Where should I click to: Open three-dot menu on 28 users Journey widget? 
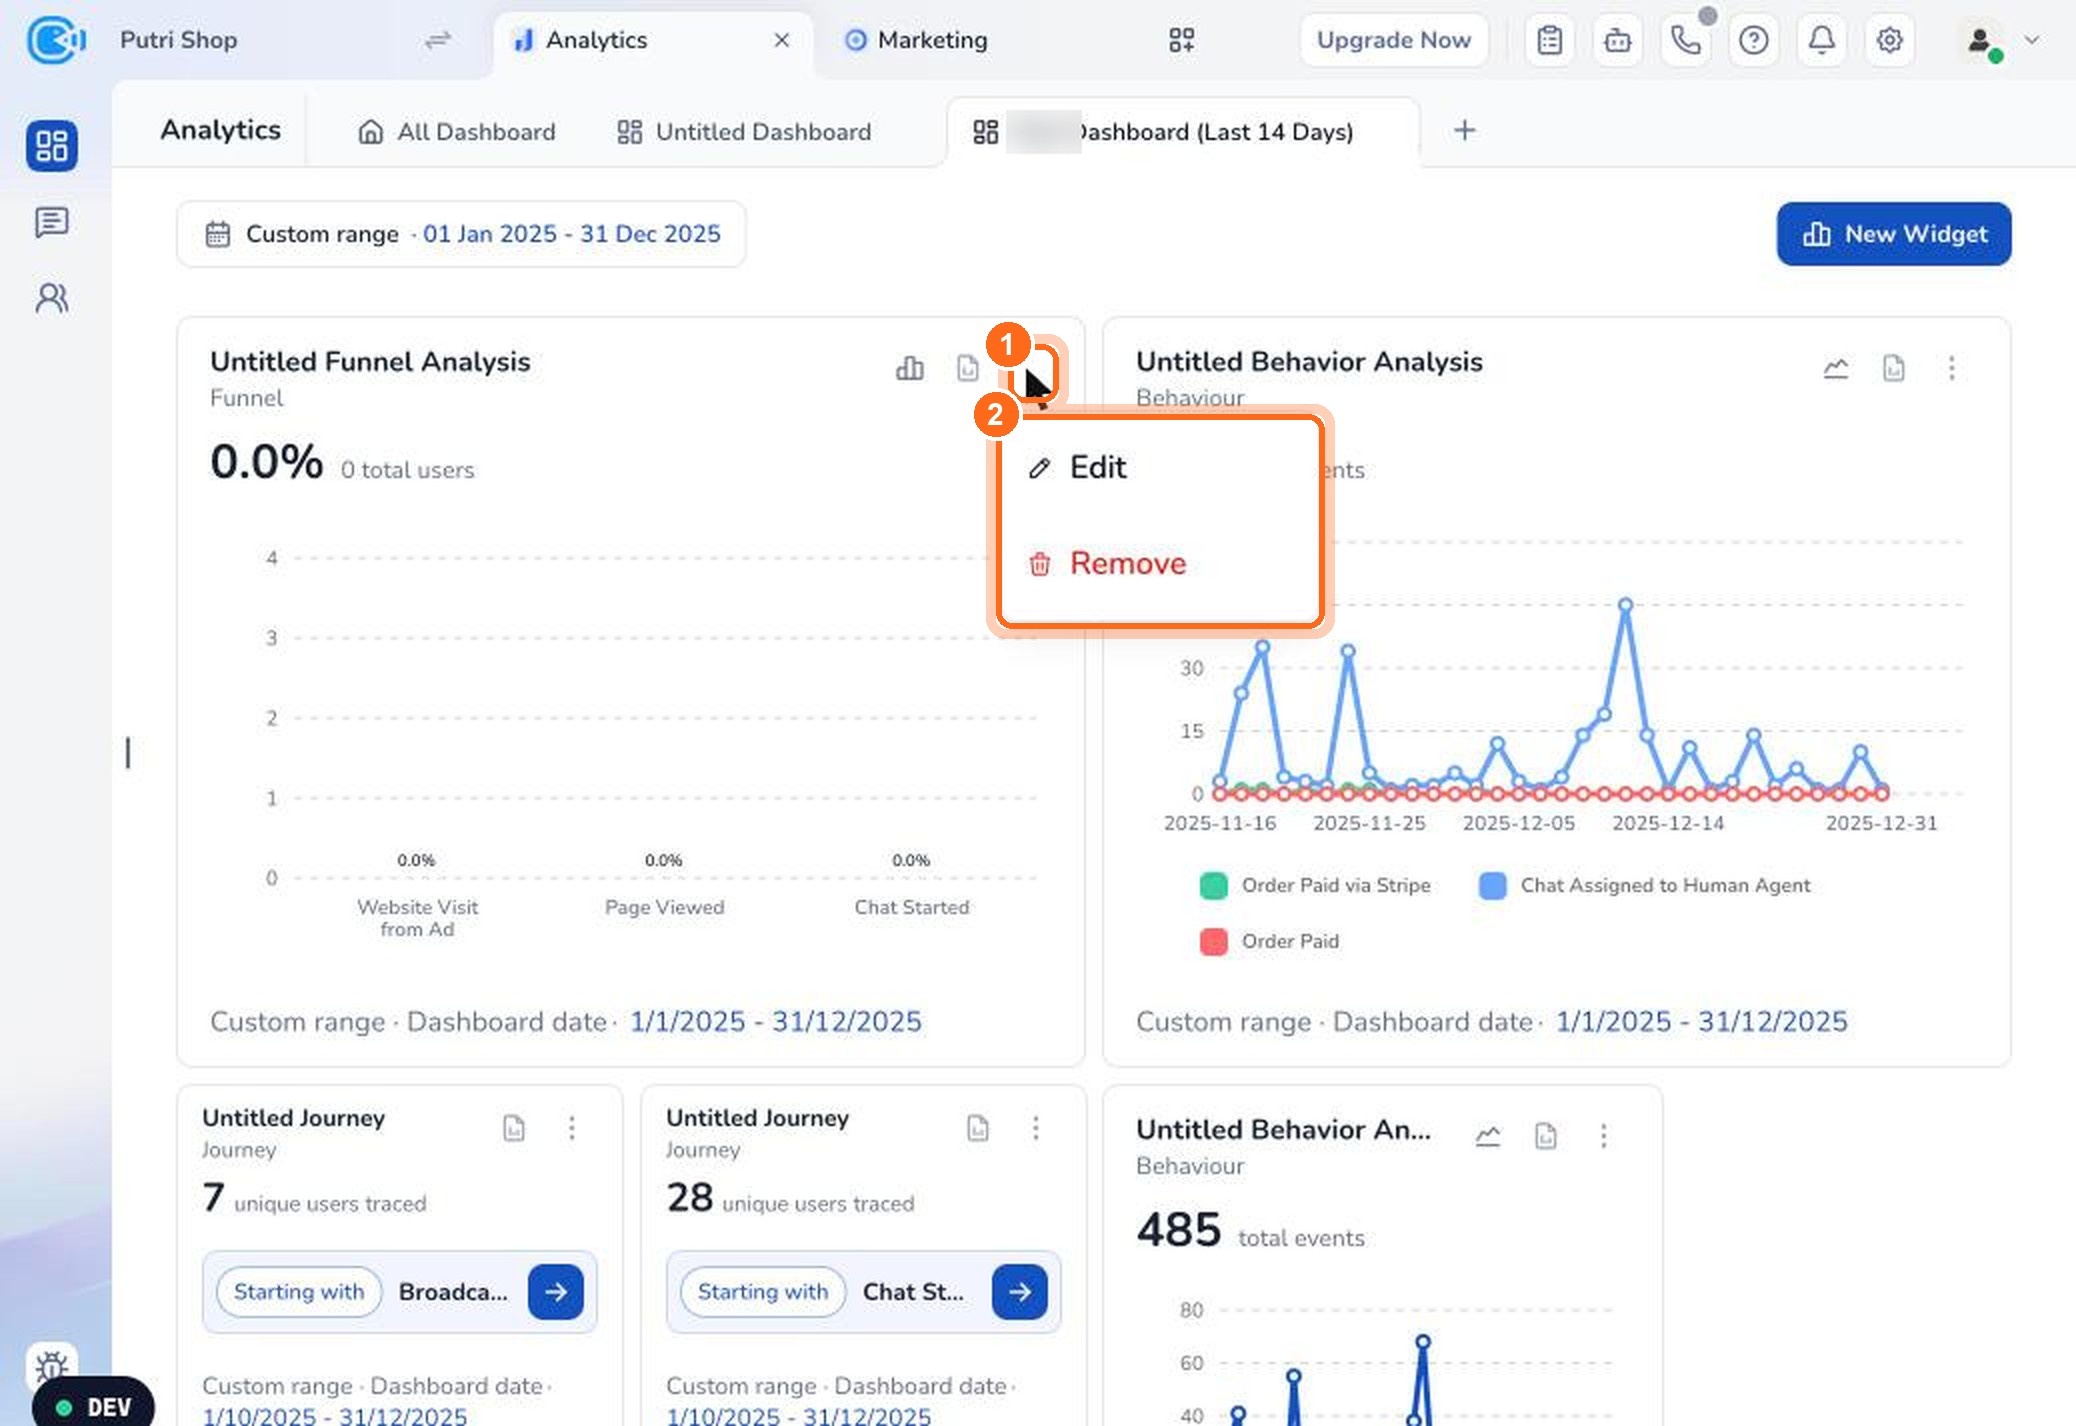[x=1036, y=1128]
